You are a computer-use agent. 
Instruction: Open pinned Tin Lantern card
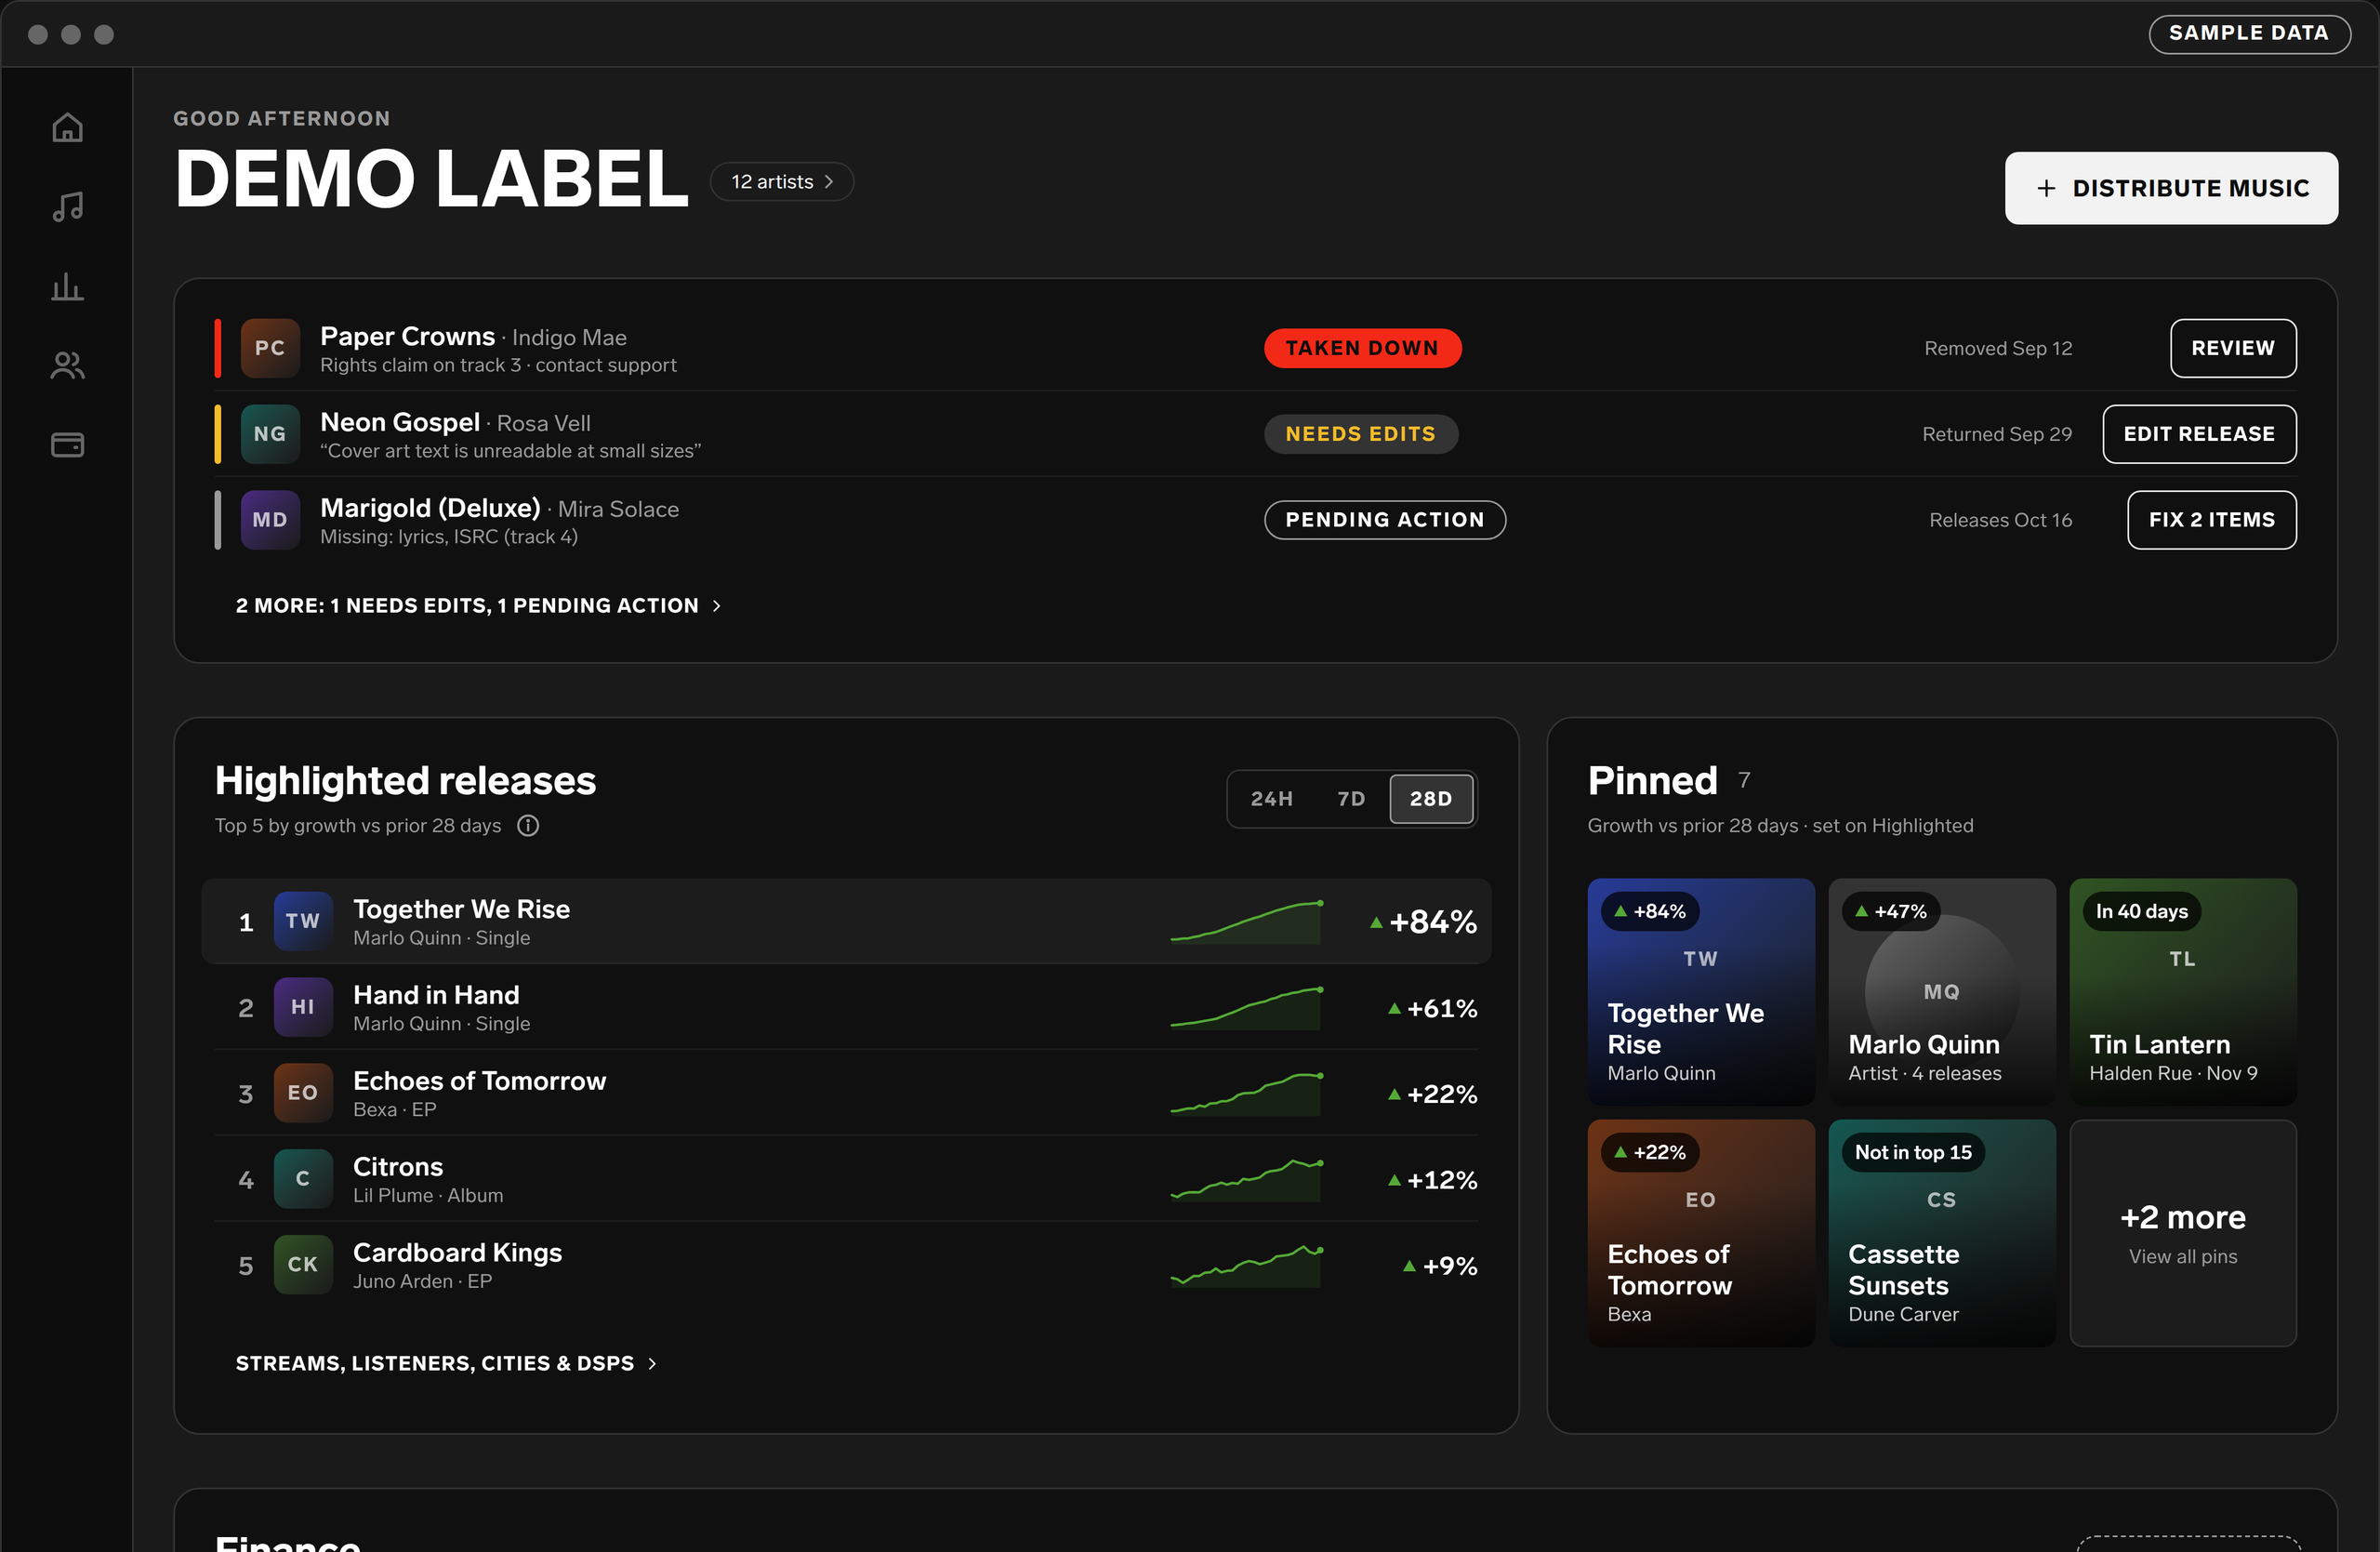pyautogui.click(x=2183, y=992)
